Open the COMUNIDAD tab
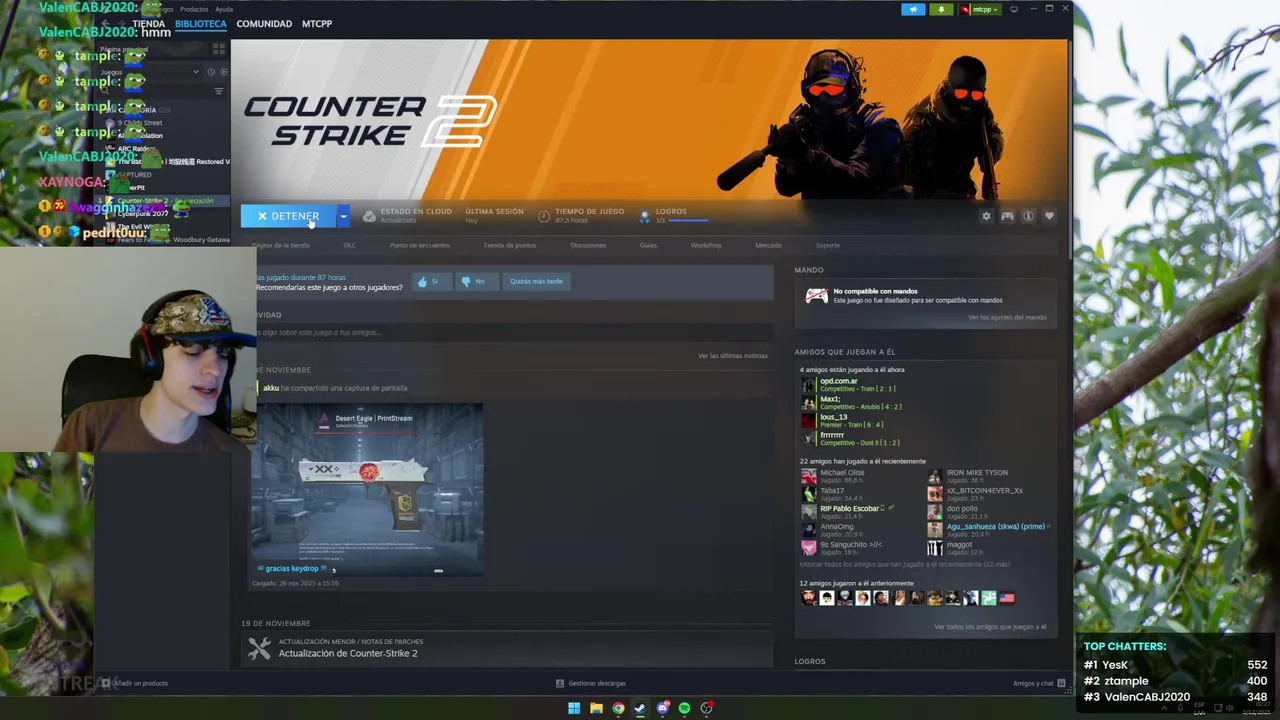Image resolution: width=1280 pixels, height=720 pixels. [264, 24]
